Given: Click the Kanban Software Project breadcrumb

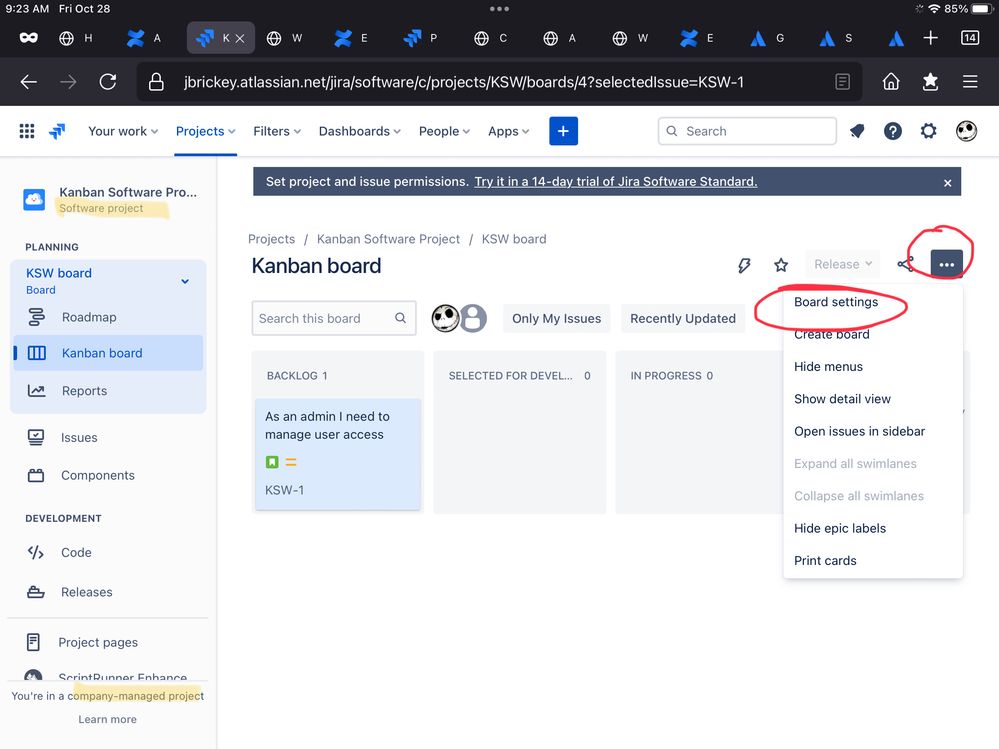Looking at the screenshot, I should pyautogui.click(x=388, y=239).
